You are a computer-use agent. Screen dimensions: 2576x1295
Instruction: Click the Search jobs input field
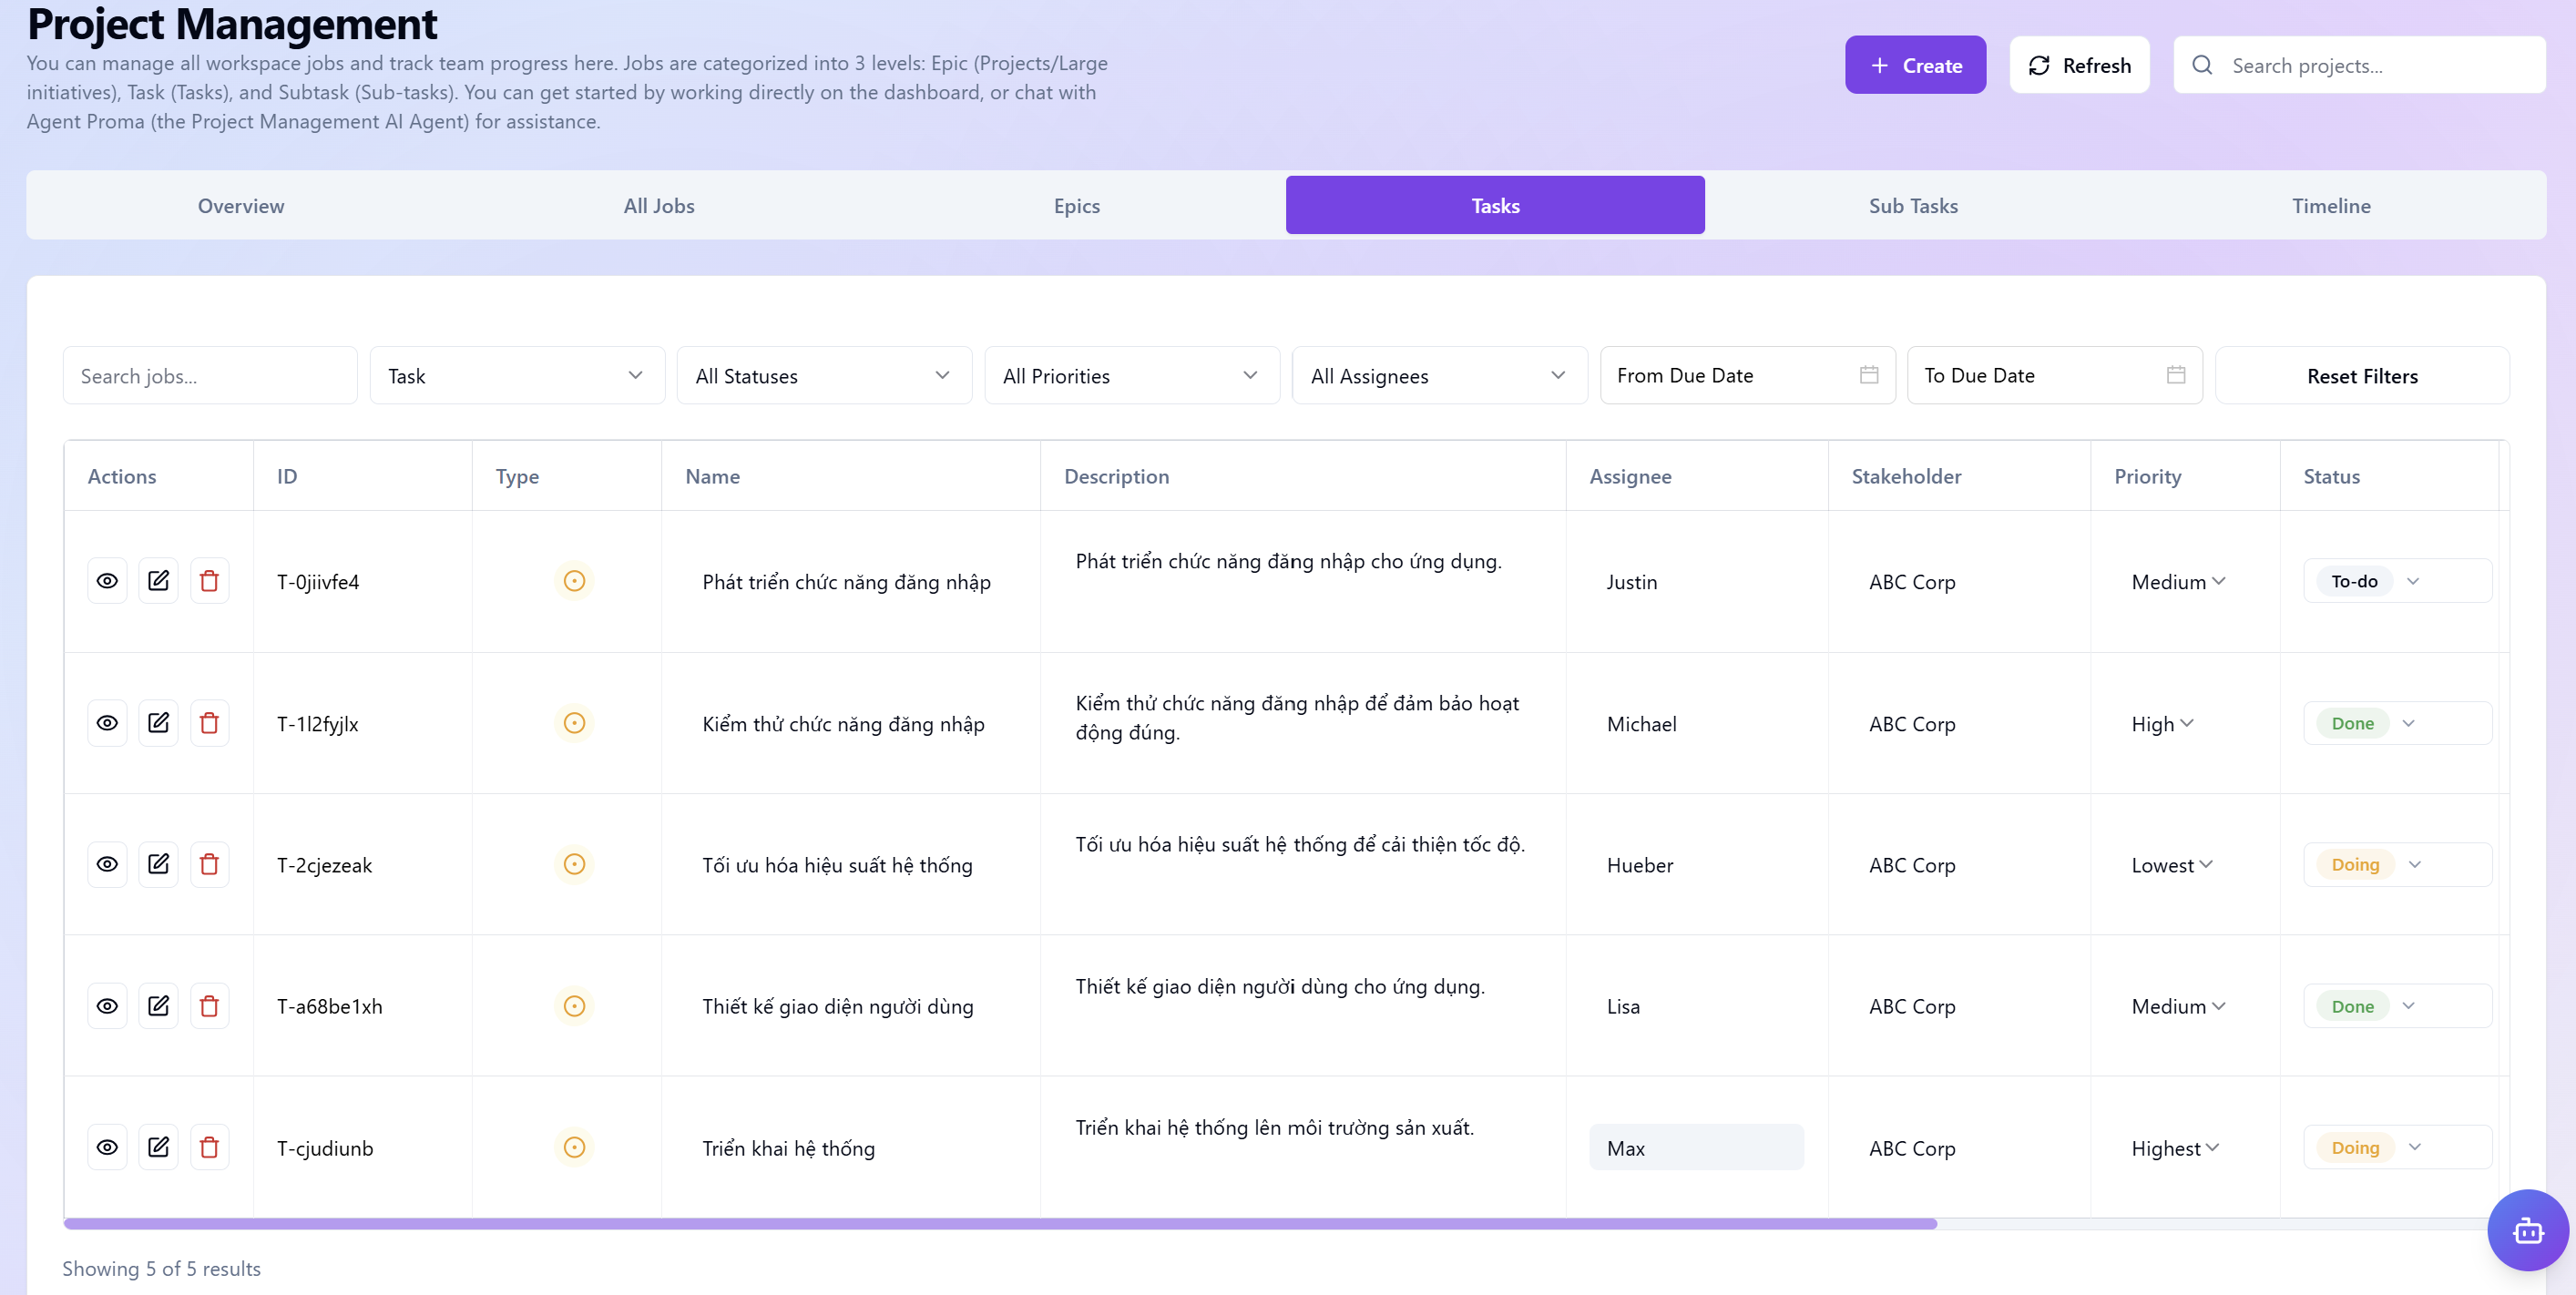click(x=209, y=375)
